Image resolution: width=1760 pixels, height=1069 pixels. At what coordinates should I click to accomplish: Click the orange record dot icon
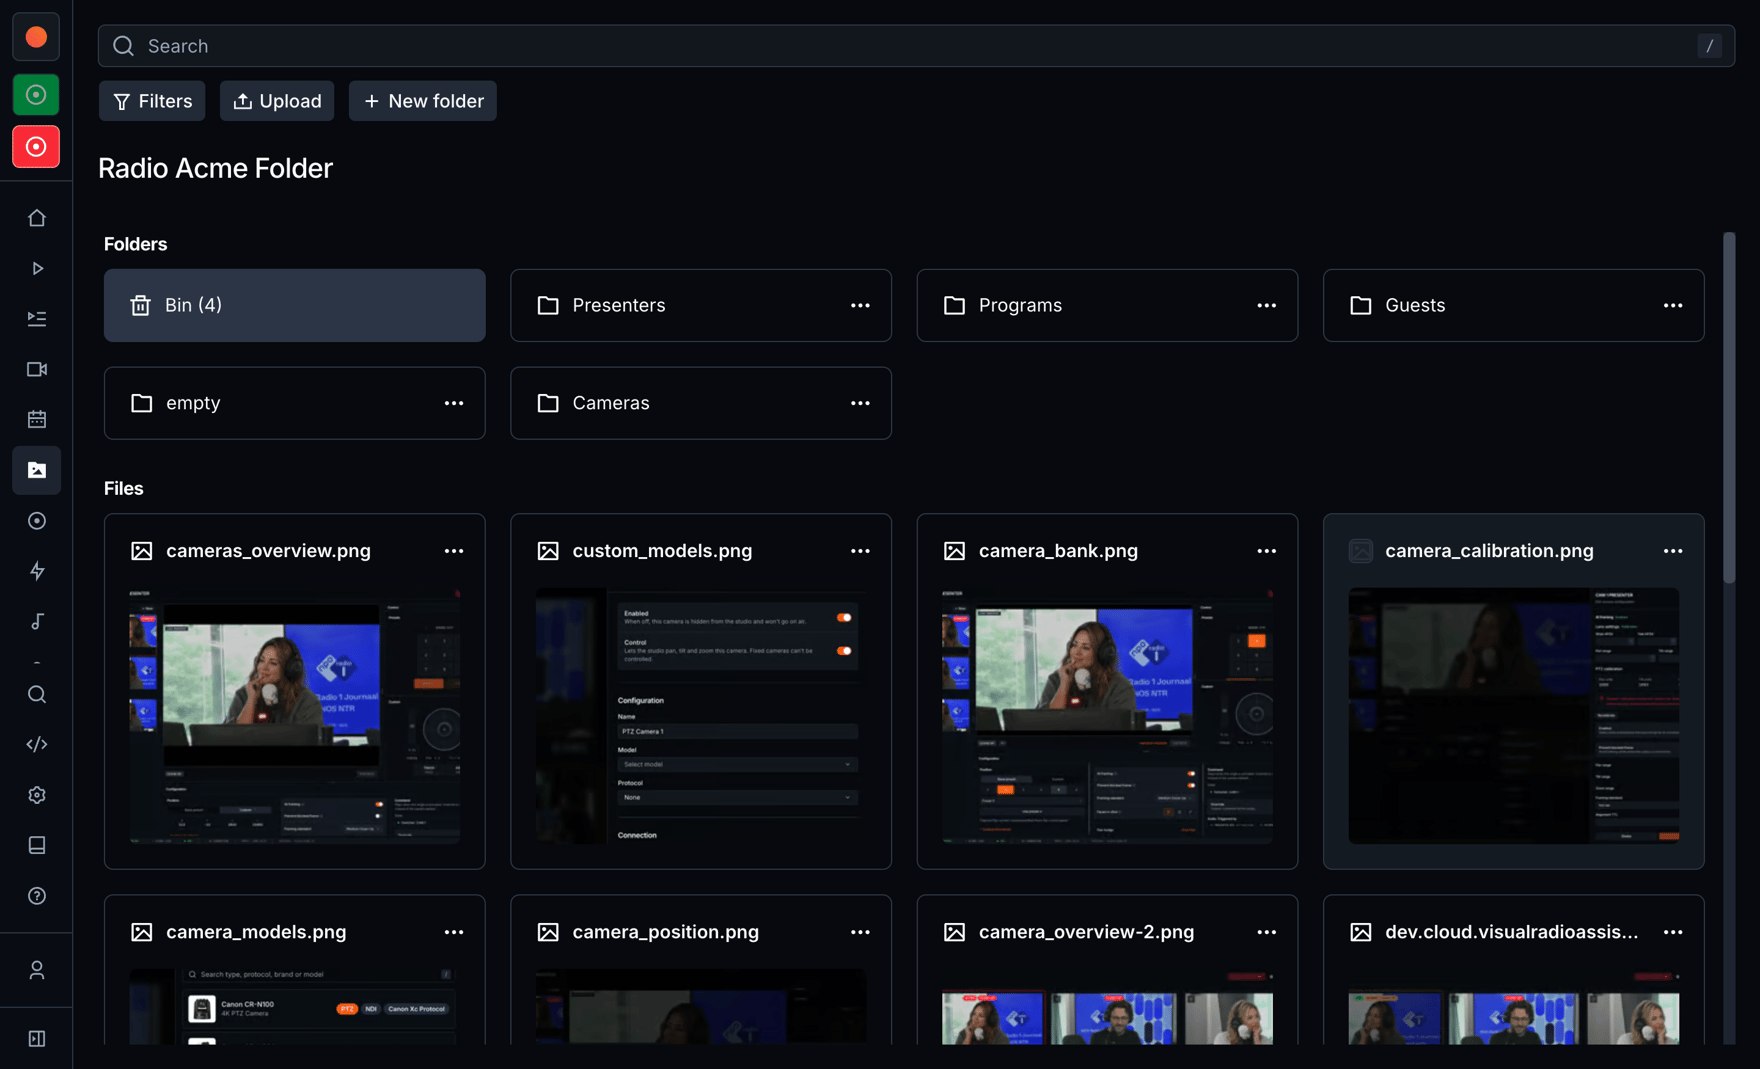(x=36, y=37)
